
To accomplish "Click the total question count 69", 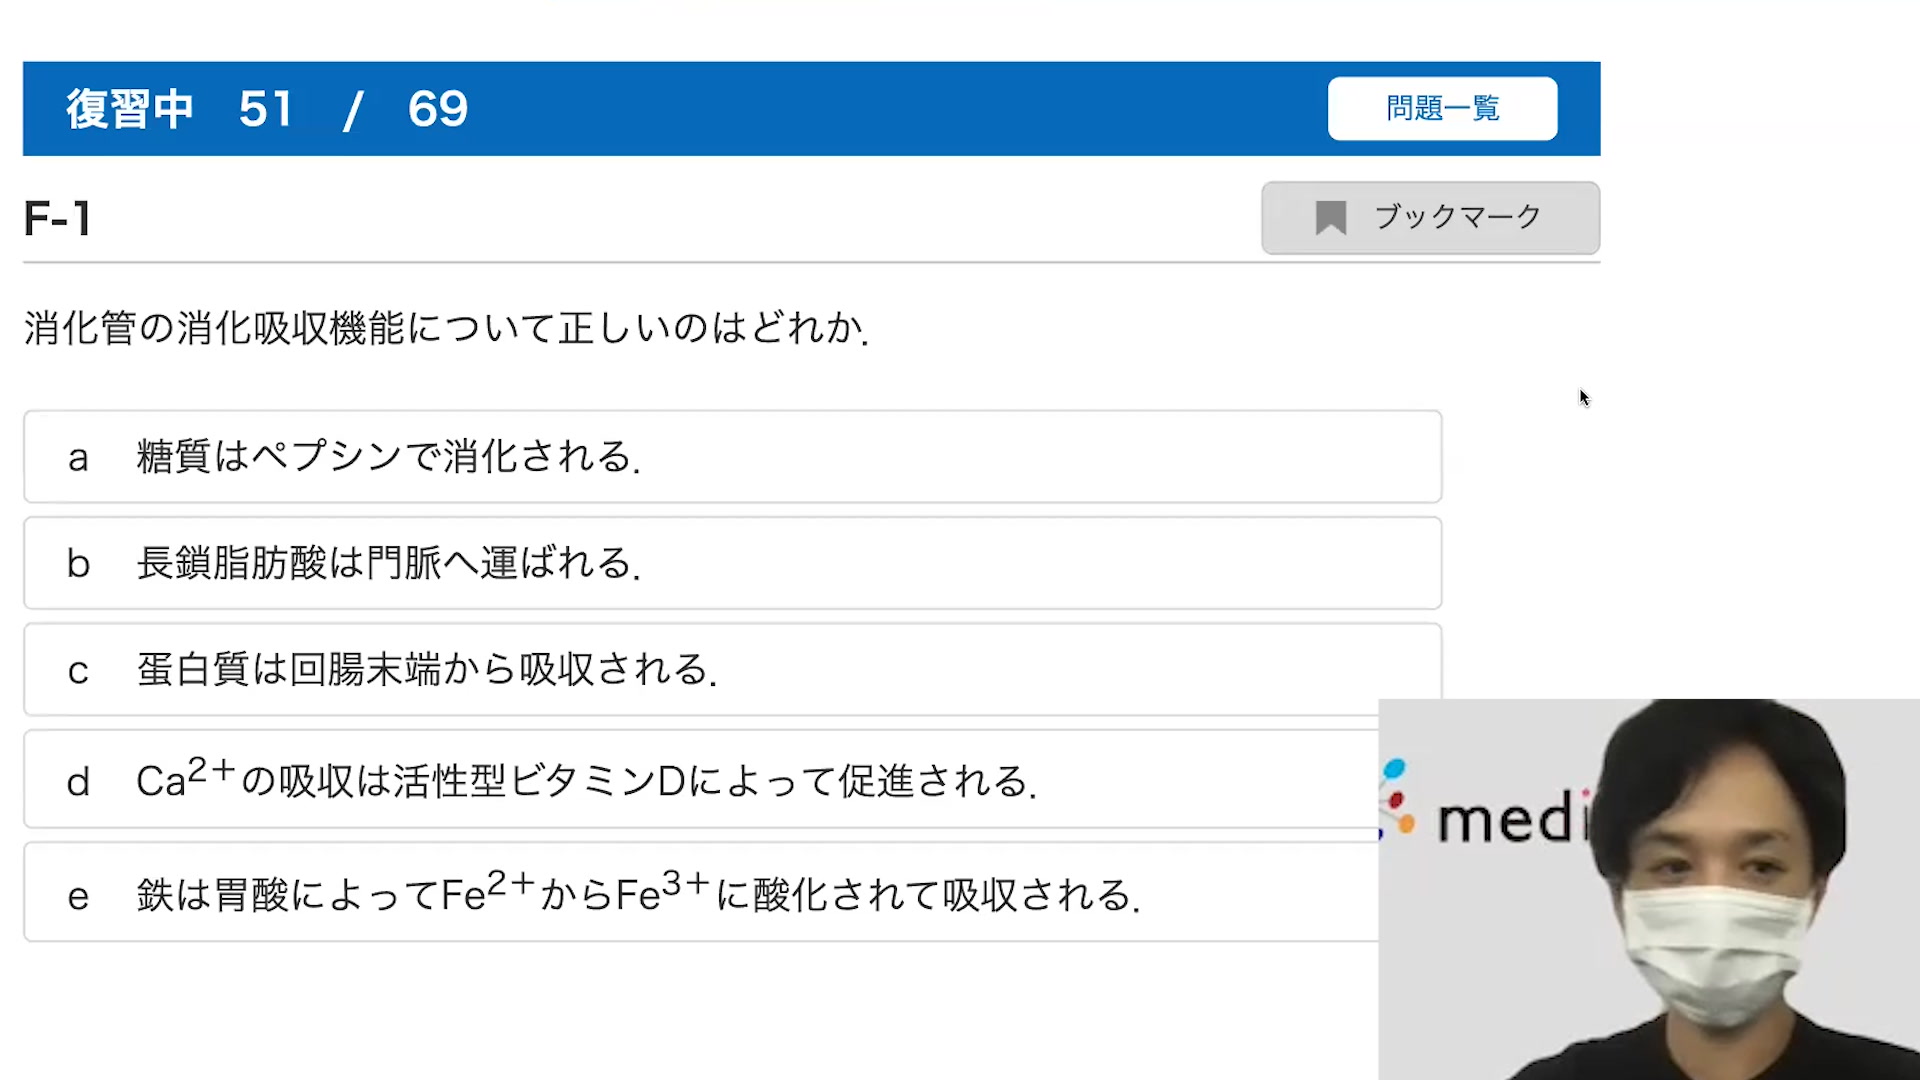I will point(437,109).
